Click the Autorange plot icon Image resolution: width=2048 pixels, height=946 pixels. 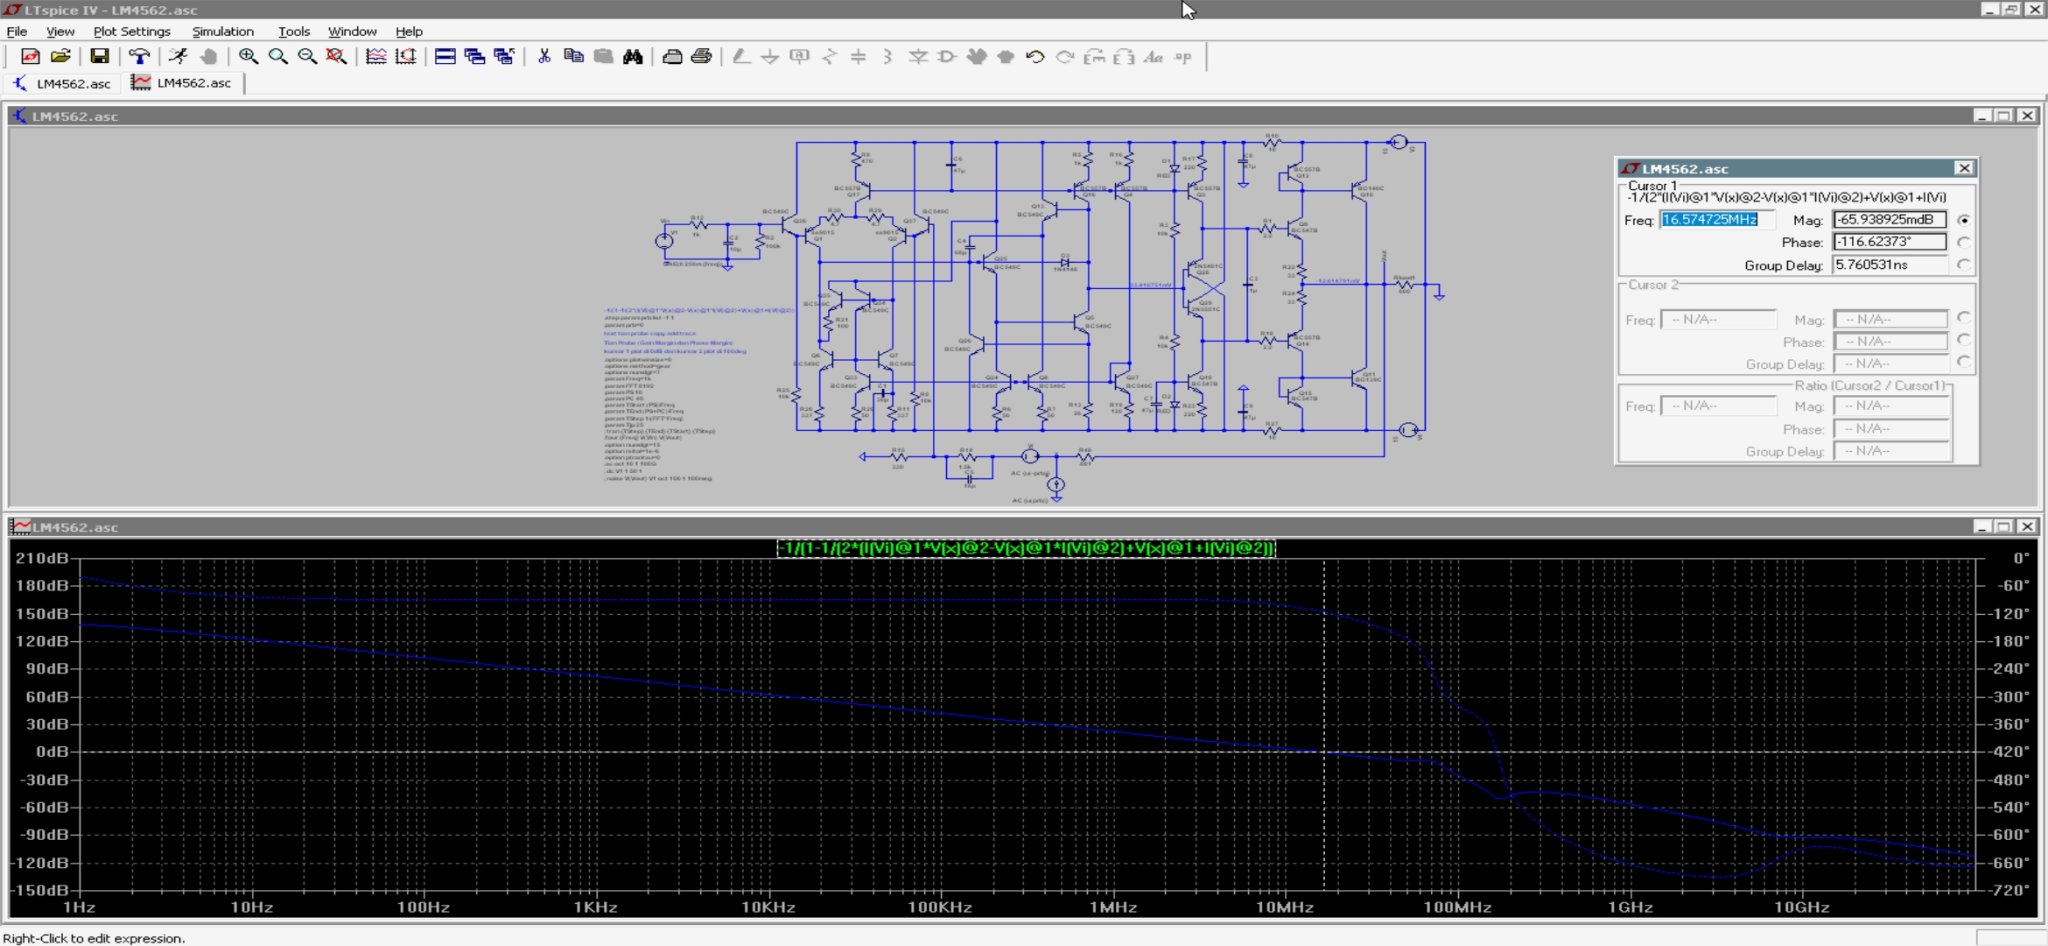(376, 57)
